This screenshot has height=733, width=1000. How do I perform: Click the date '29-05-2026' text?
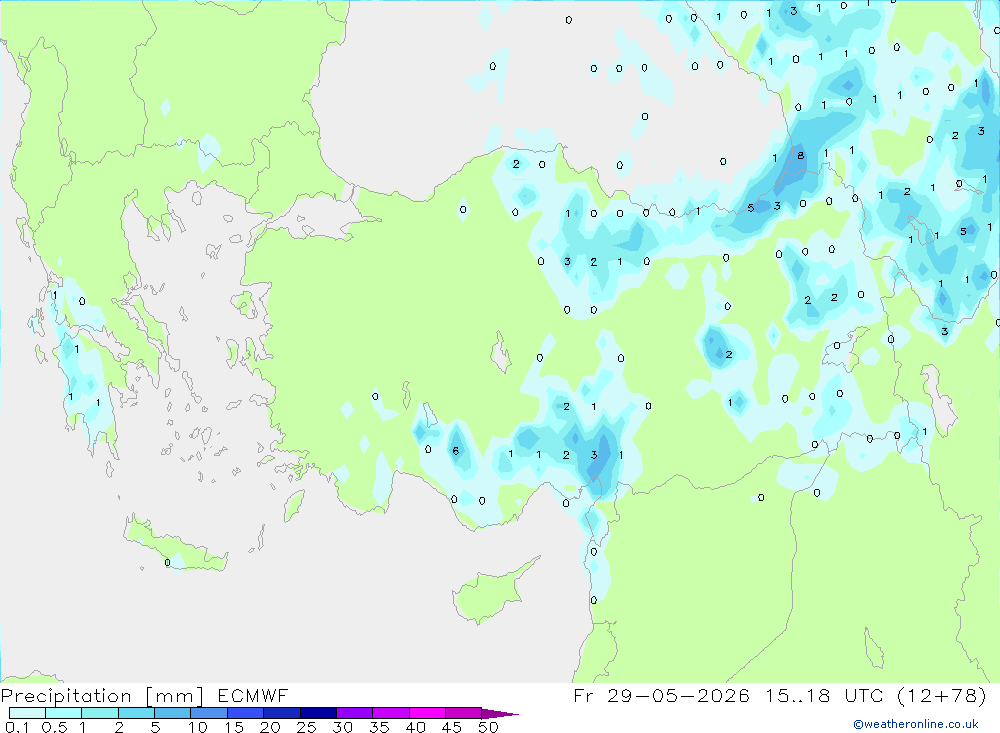coord(678,695)
